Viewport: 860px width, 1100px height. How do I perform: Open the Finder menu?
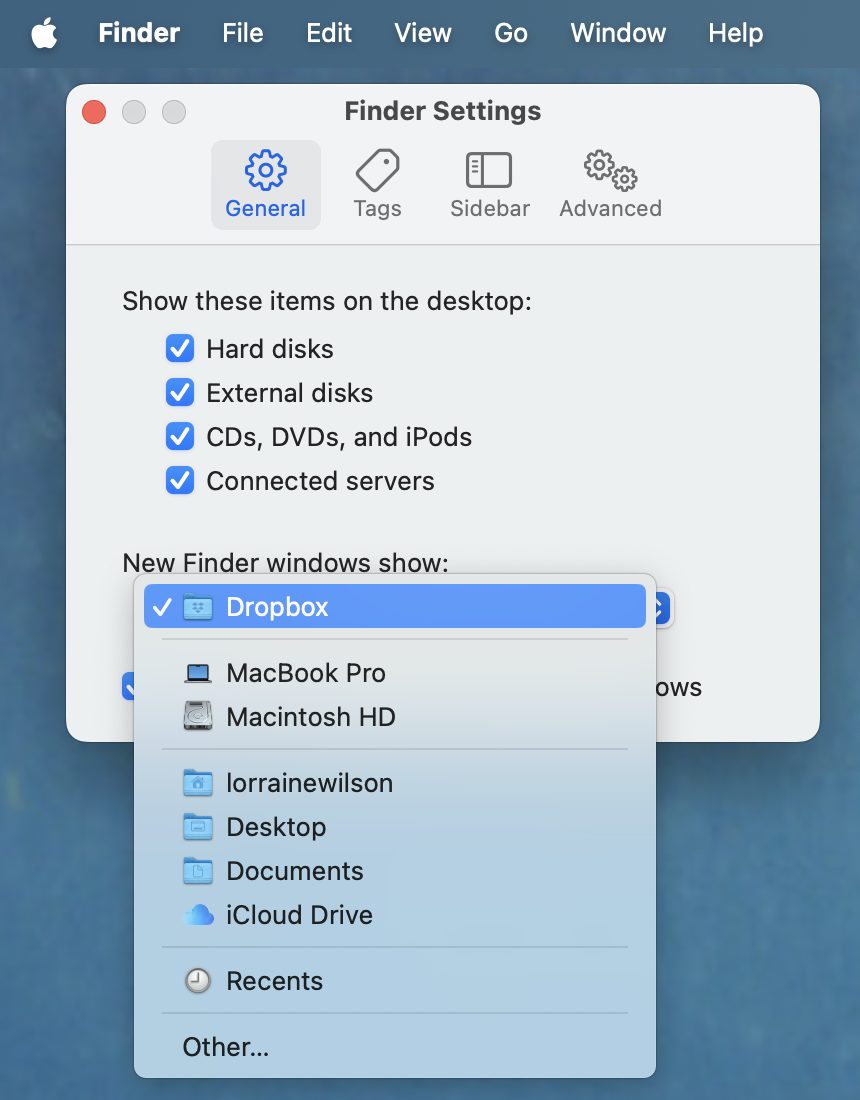click(x=139, y=33)
